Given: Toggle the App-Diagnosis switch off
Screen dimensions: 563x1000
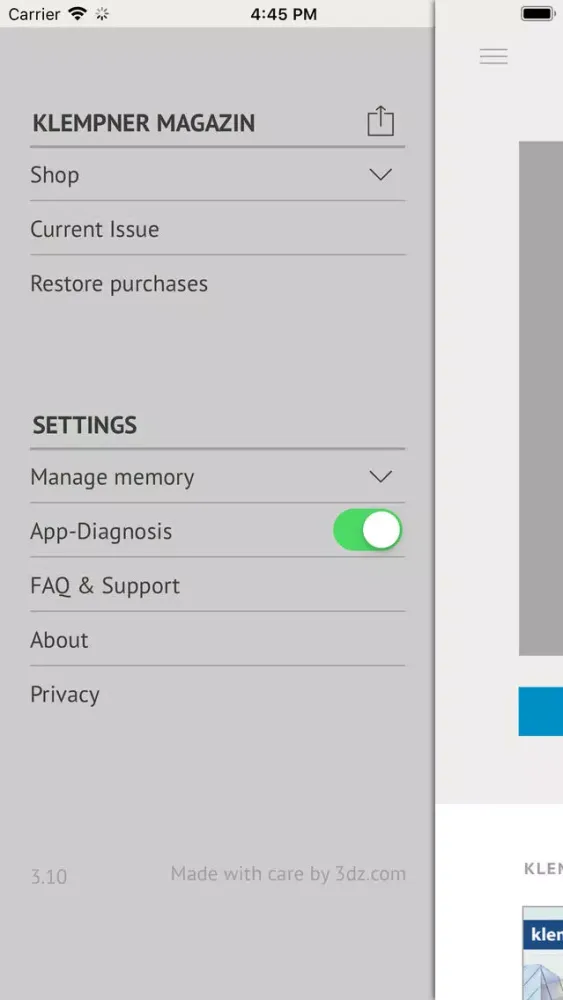Looking at the screenshot, I should [367, 530].
